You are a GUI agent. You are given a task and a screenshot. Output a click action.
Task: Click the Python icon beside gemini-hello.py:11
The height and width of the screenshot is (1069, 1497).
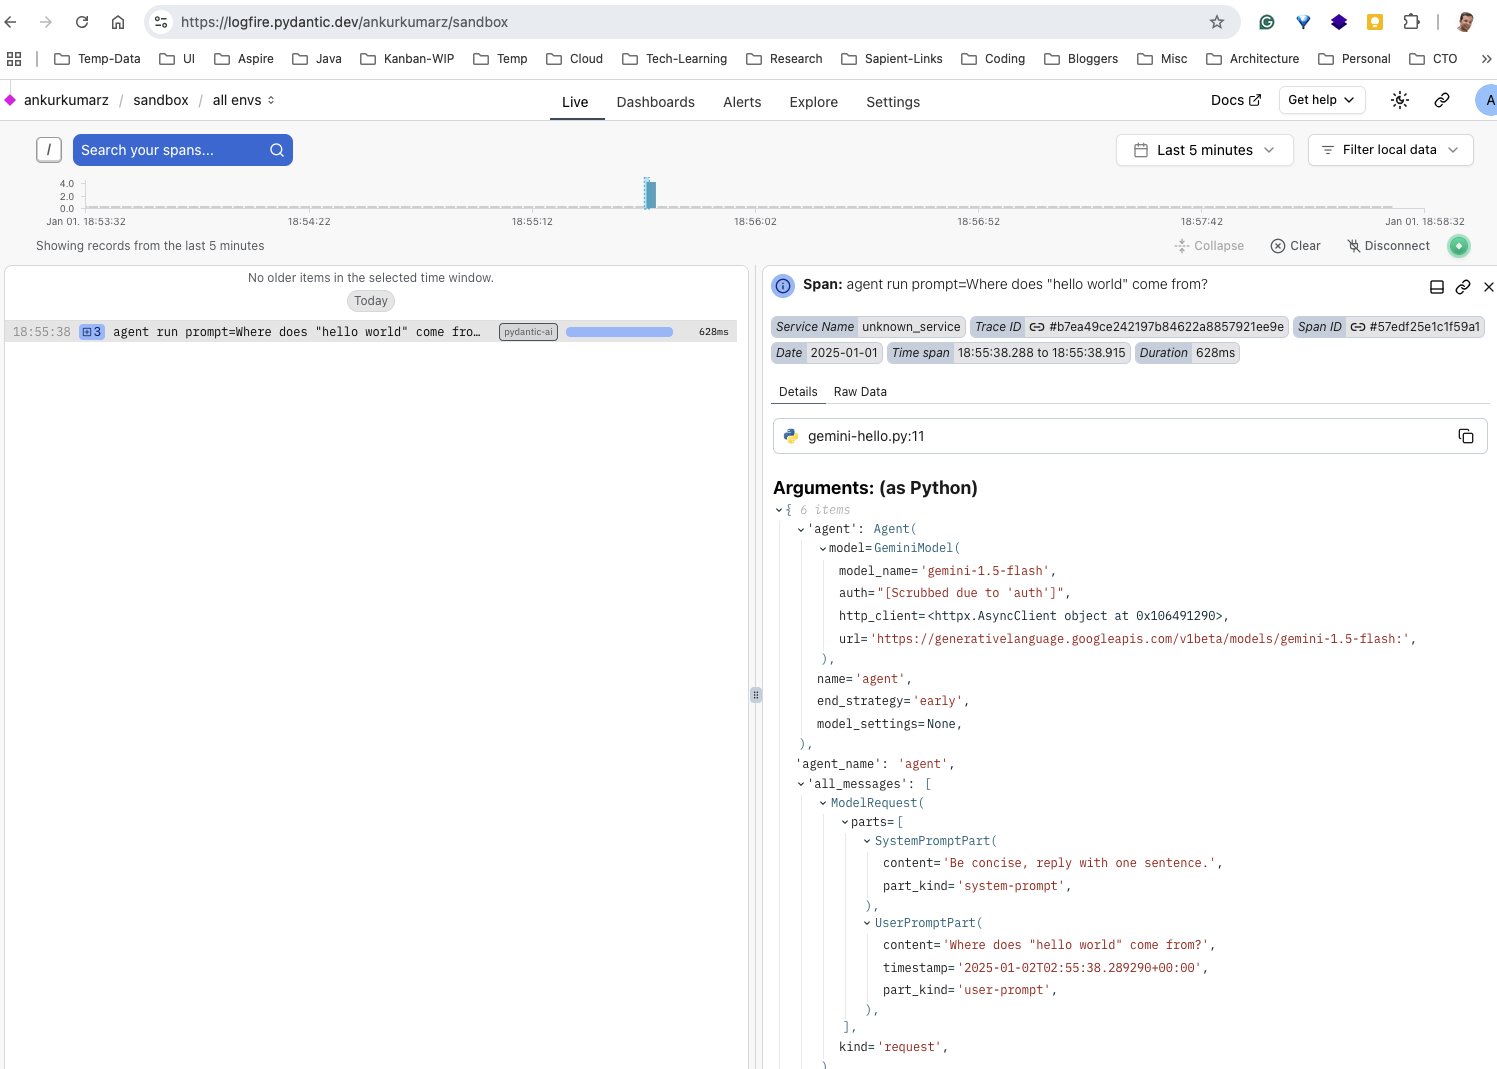tap(791, 436)
